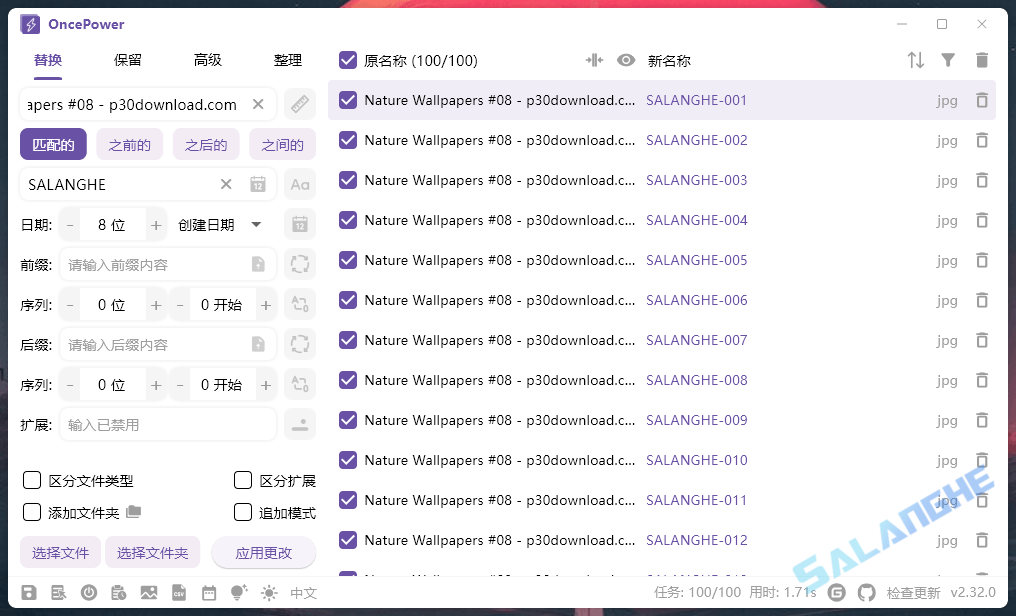The image size is (1016, 616).
Task: Click the 应用更改 button
Action: point(264,552)
